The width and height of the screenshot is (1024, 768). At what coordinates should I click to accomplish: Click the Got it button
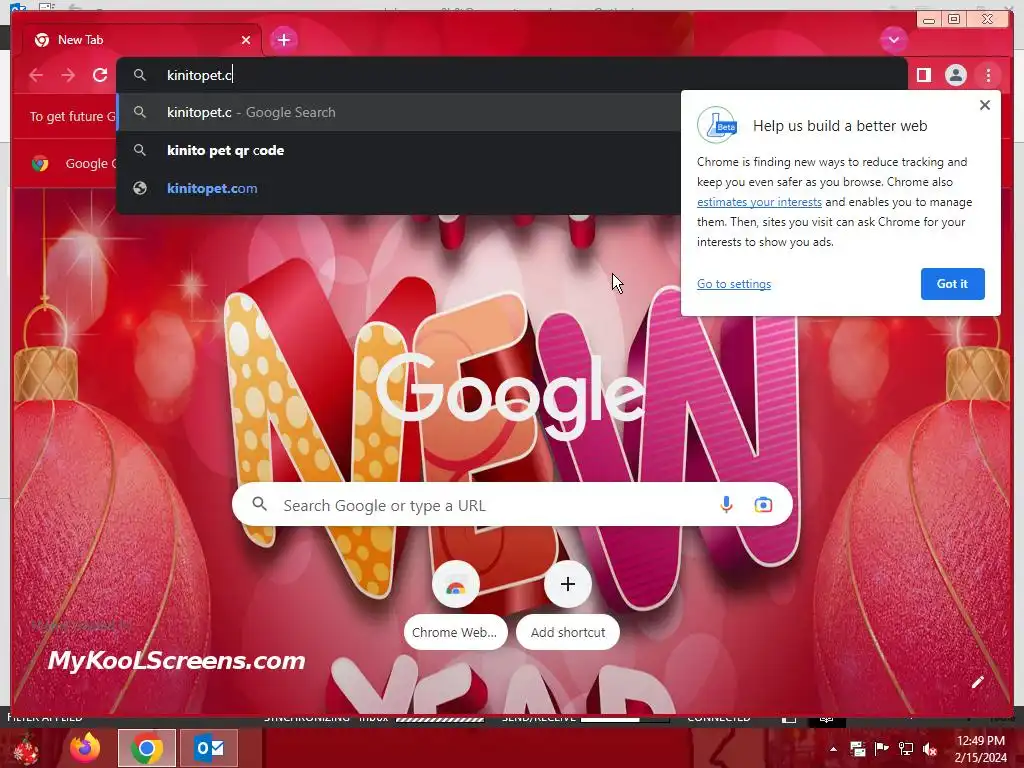pyautogui.click(x=952, y=284)
